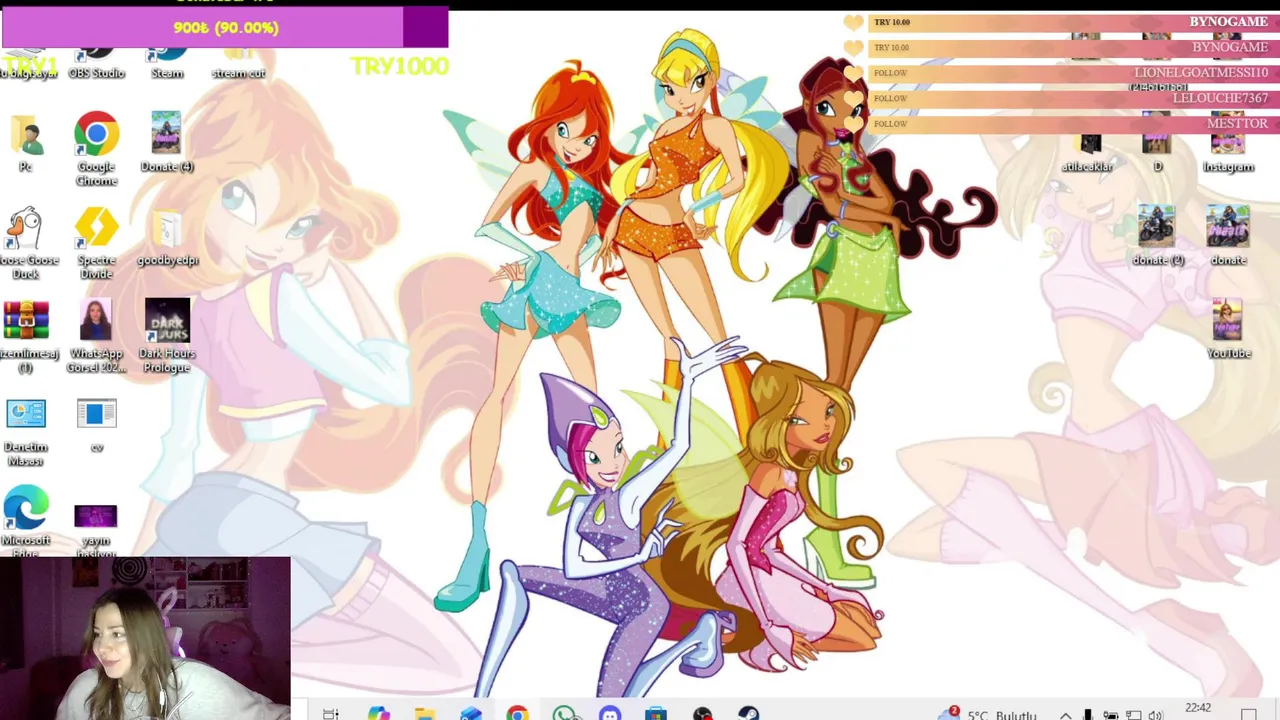The height and width of the screenshot is (720, 1280).
Task: Open Steam from the taskbar
Action: (749, 713)
